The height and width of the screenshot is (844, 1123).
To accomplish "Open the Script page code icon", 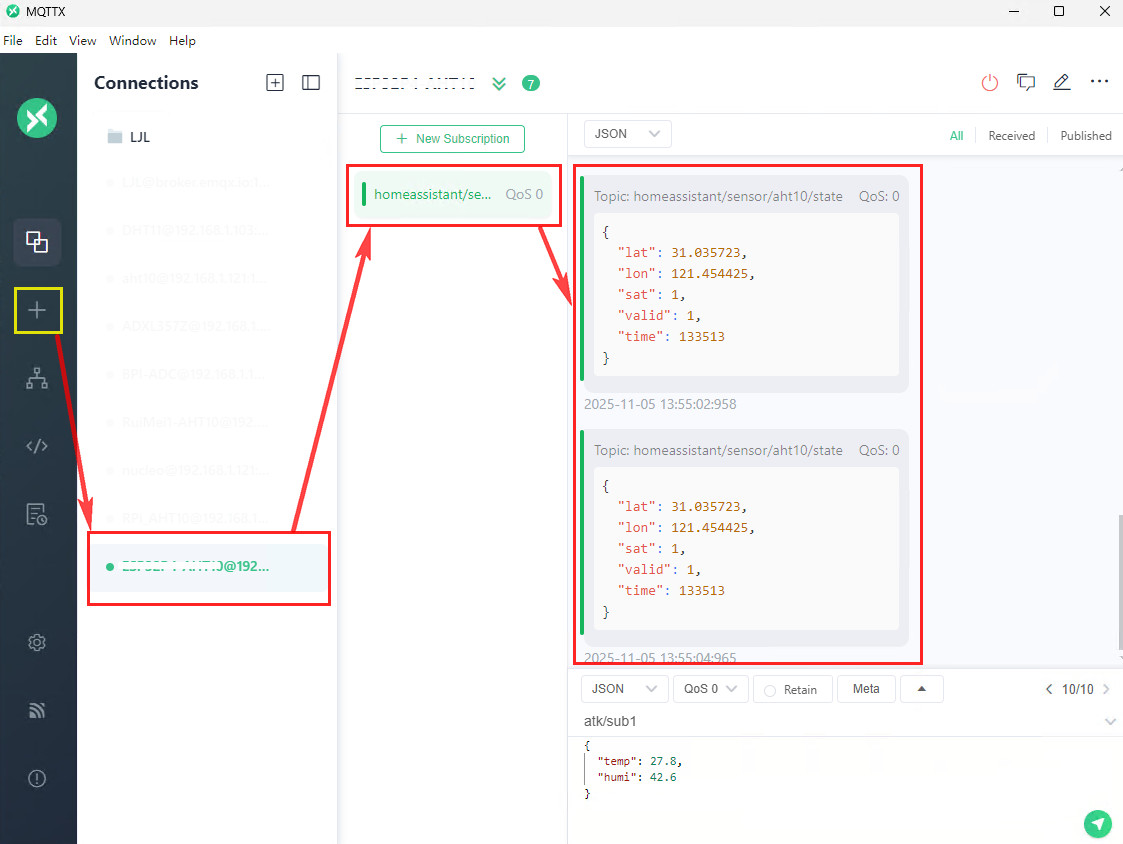I will 37,446.
